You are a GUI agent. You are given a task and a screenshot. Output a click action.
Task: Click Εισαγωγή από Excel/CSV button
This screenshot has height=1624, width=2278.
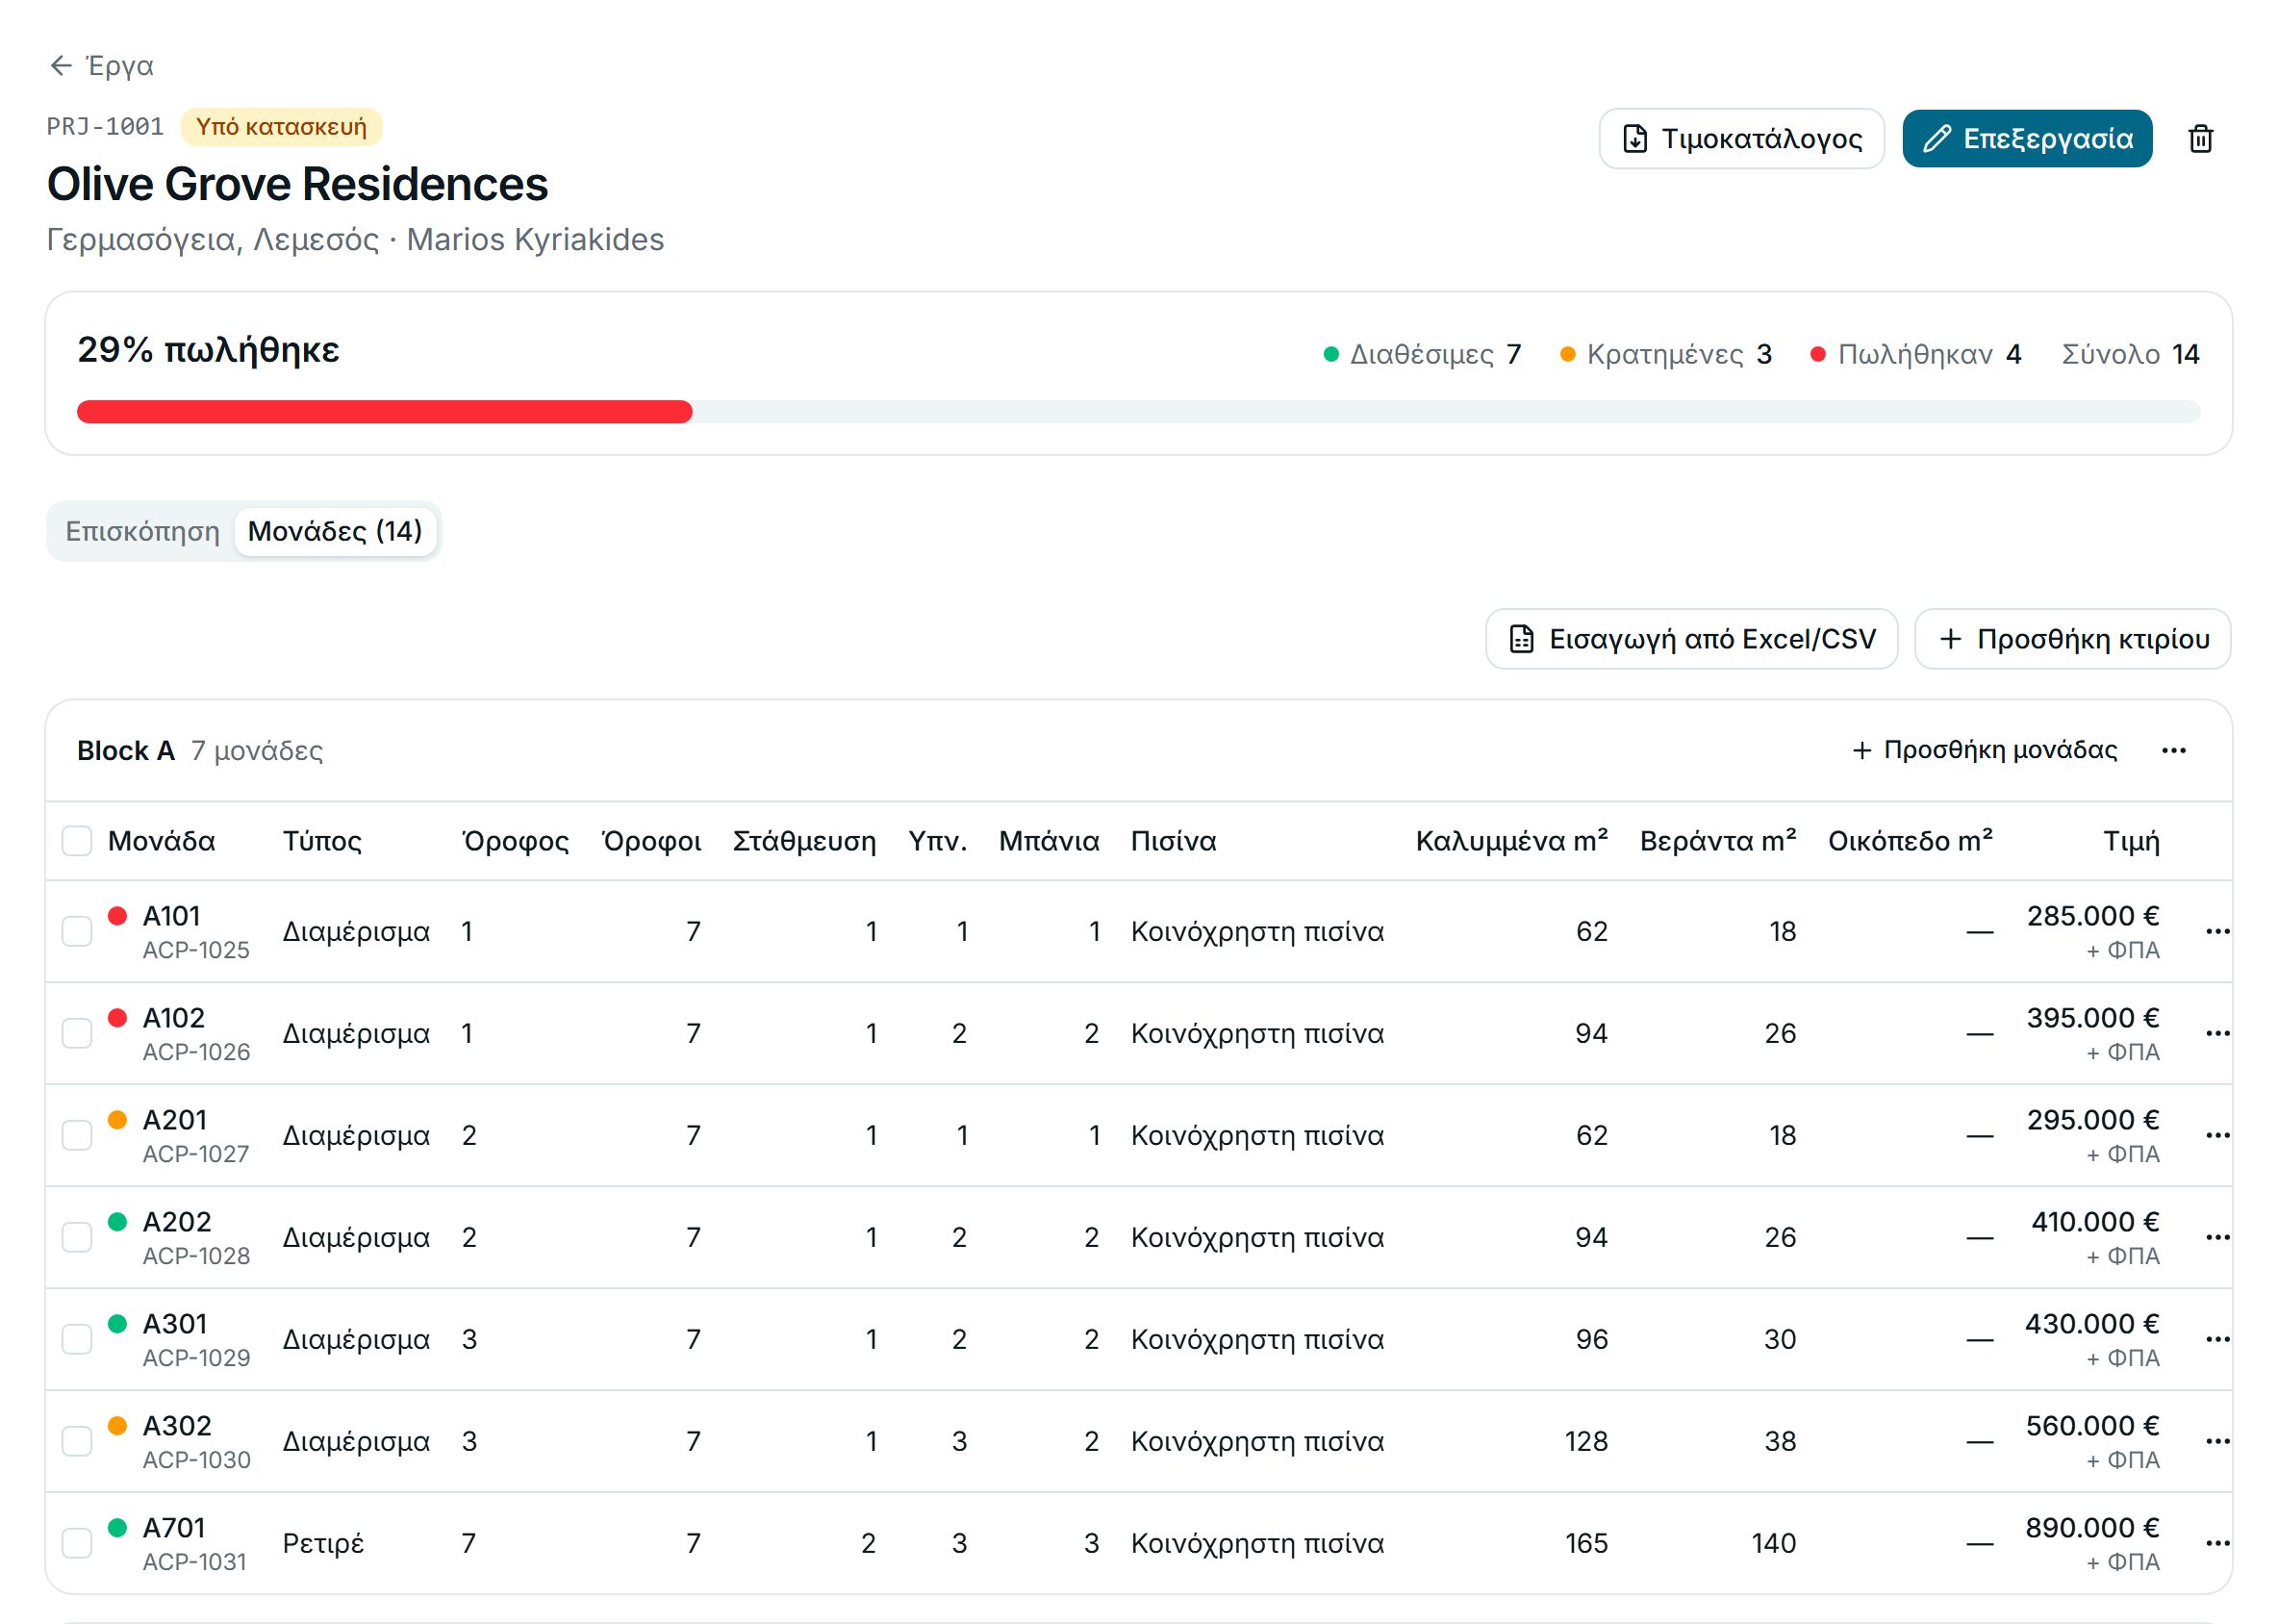[1691, 639]
